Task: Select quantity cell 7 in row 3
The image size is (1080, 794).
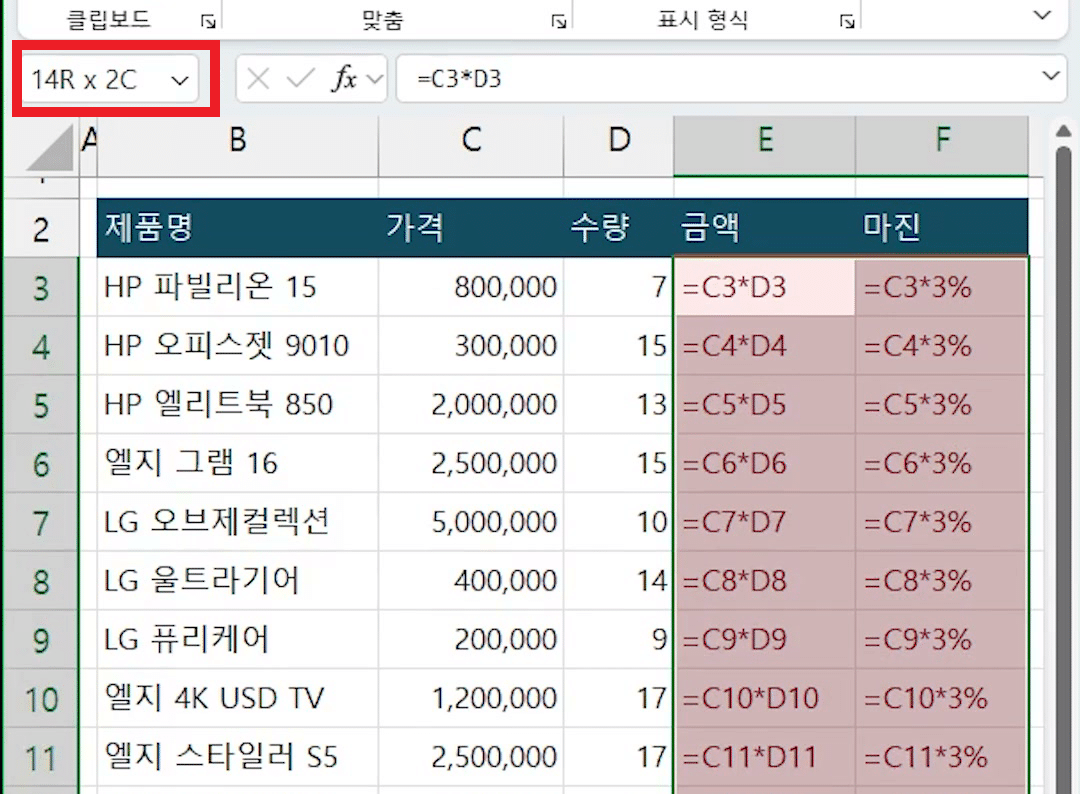Action: (619, 287)
